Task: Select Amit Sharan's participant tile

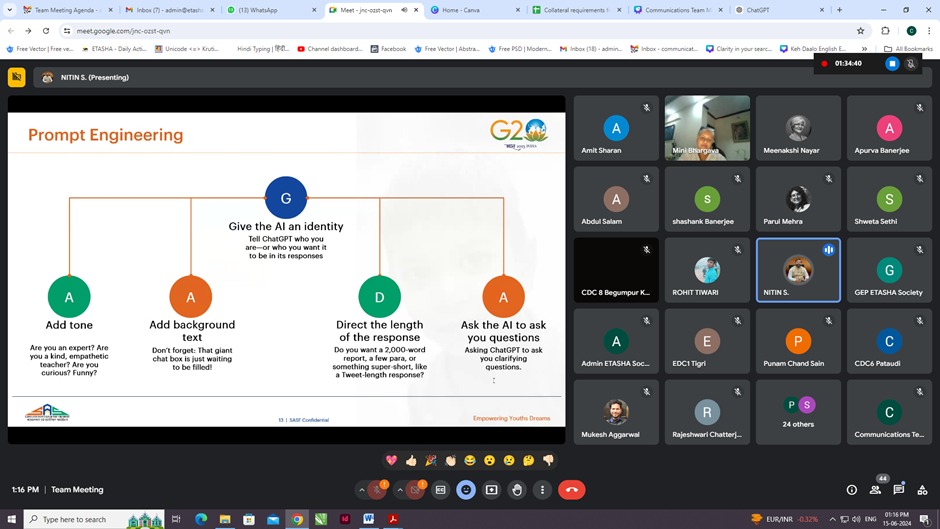Action: [616, 128]
